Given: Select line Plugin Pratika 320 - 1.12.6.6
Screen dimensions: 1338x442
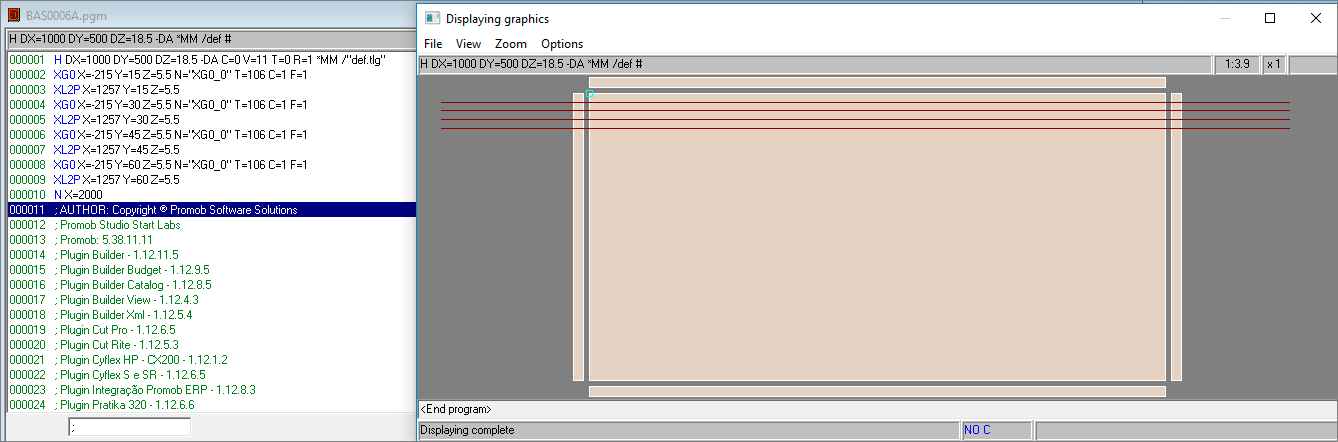Looking at the screenshot, I should click(x=211, y=405).
